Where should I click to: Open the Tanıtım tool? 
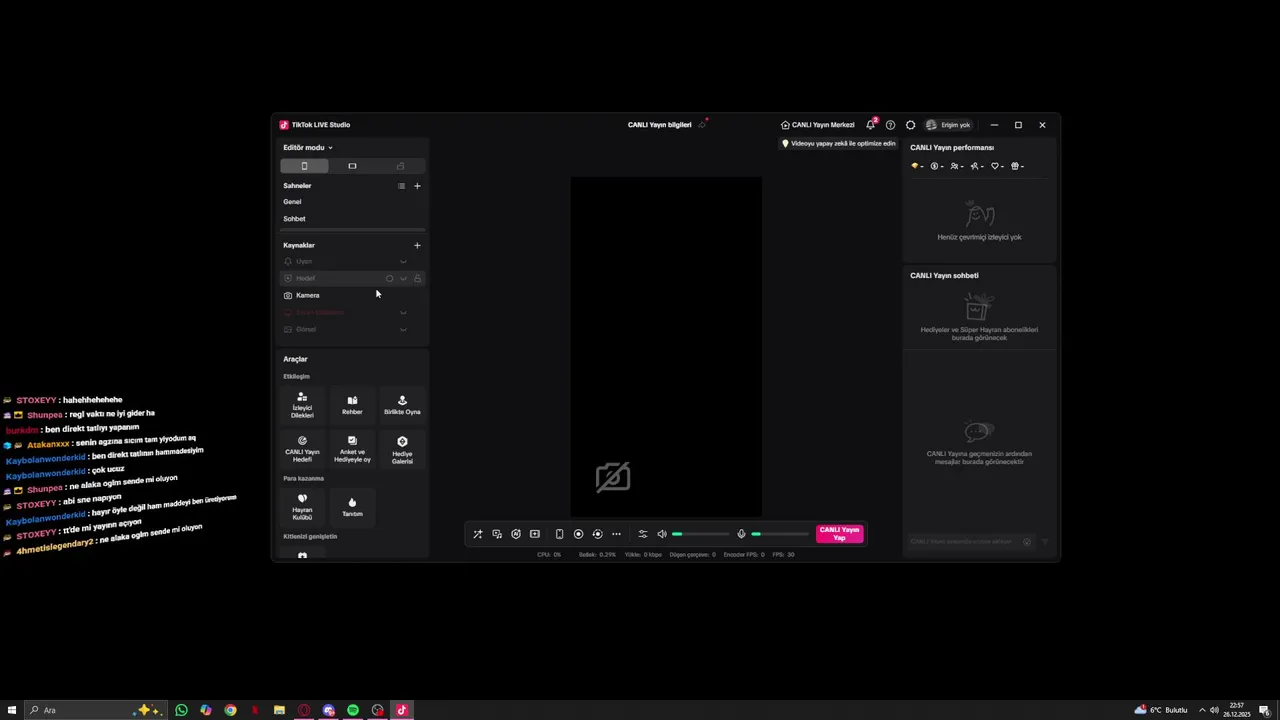click(352, 507)
